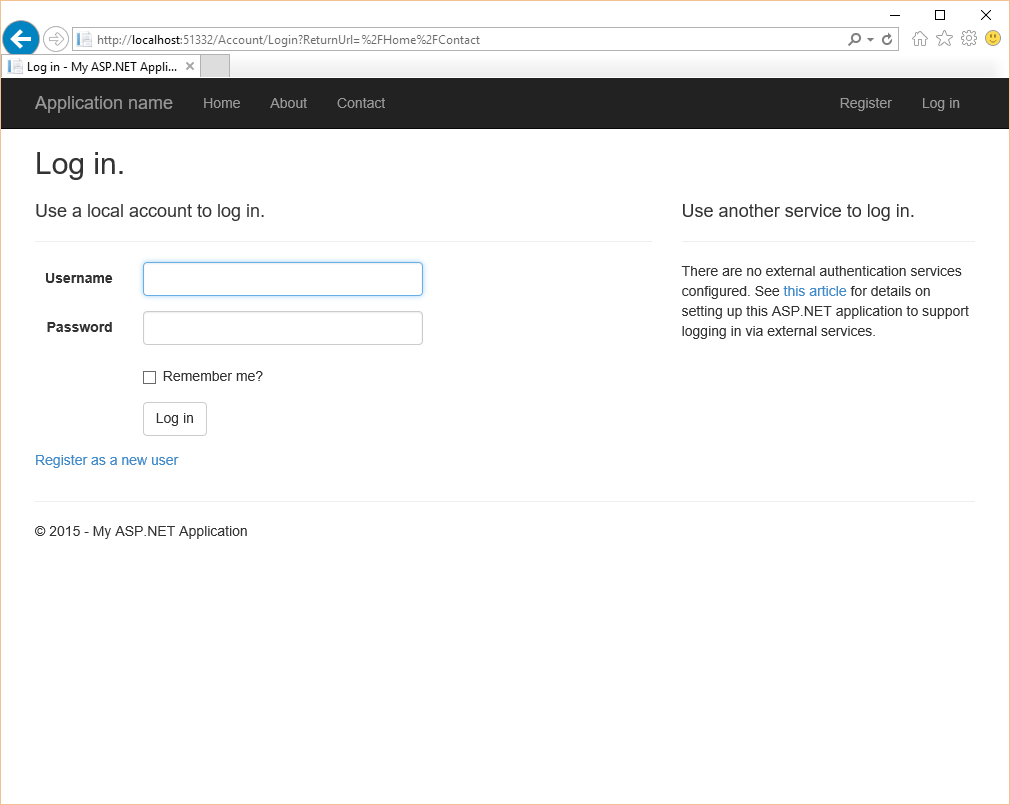This screenshot has width=1010, height=805.
Task: Follow the this article link
Action: click(x=814, y=291)
